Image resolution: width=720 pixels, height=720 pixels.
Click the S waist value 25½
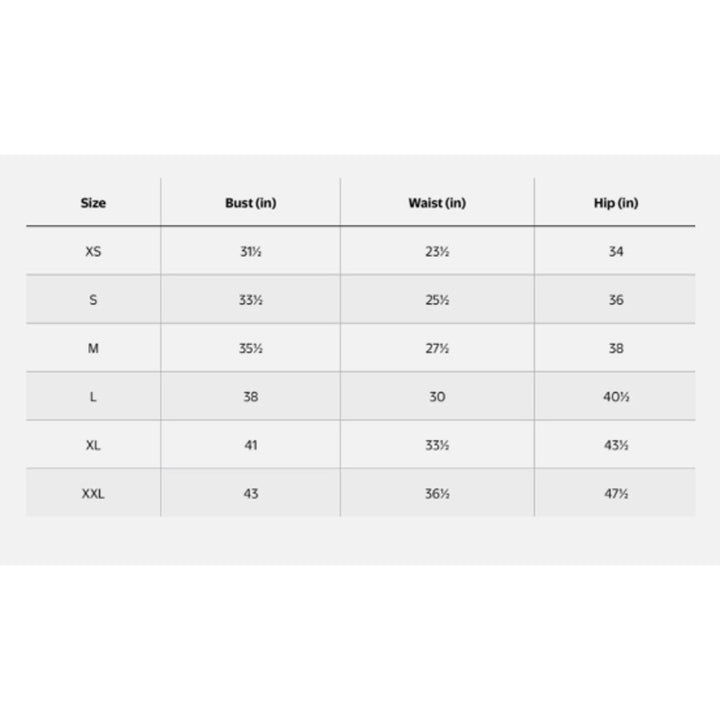coord(437,300)
